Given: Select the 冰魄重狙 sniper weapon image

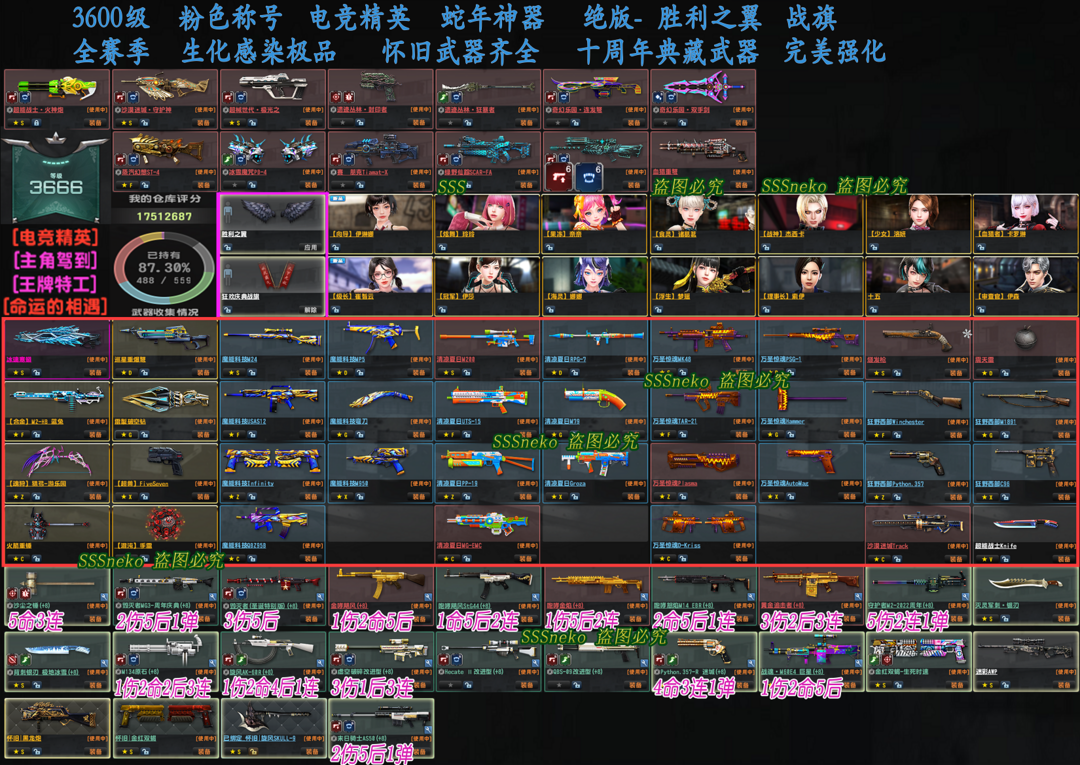Looking at the screenshot, I should (56, 337).
